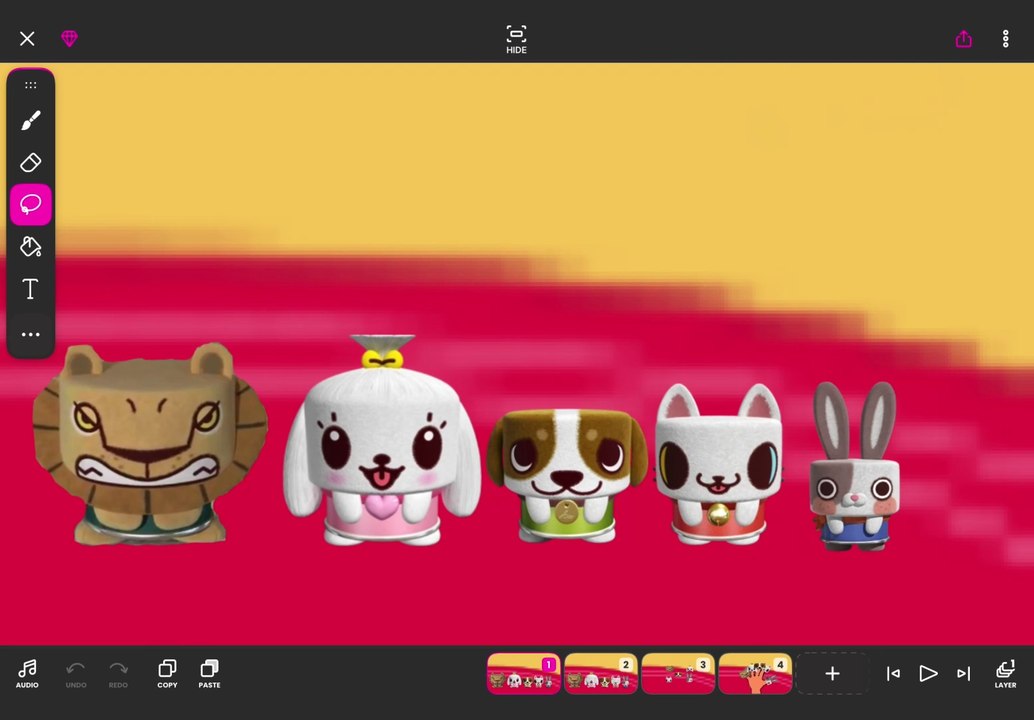Click the Undo button
This screenshot has height=720, width=1034.
(x=76, y=674)
